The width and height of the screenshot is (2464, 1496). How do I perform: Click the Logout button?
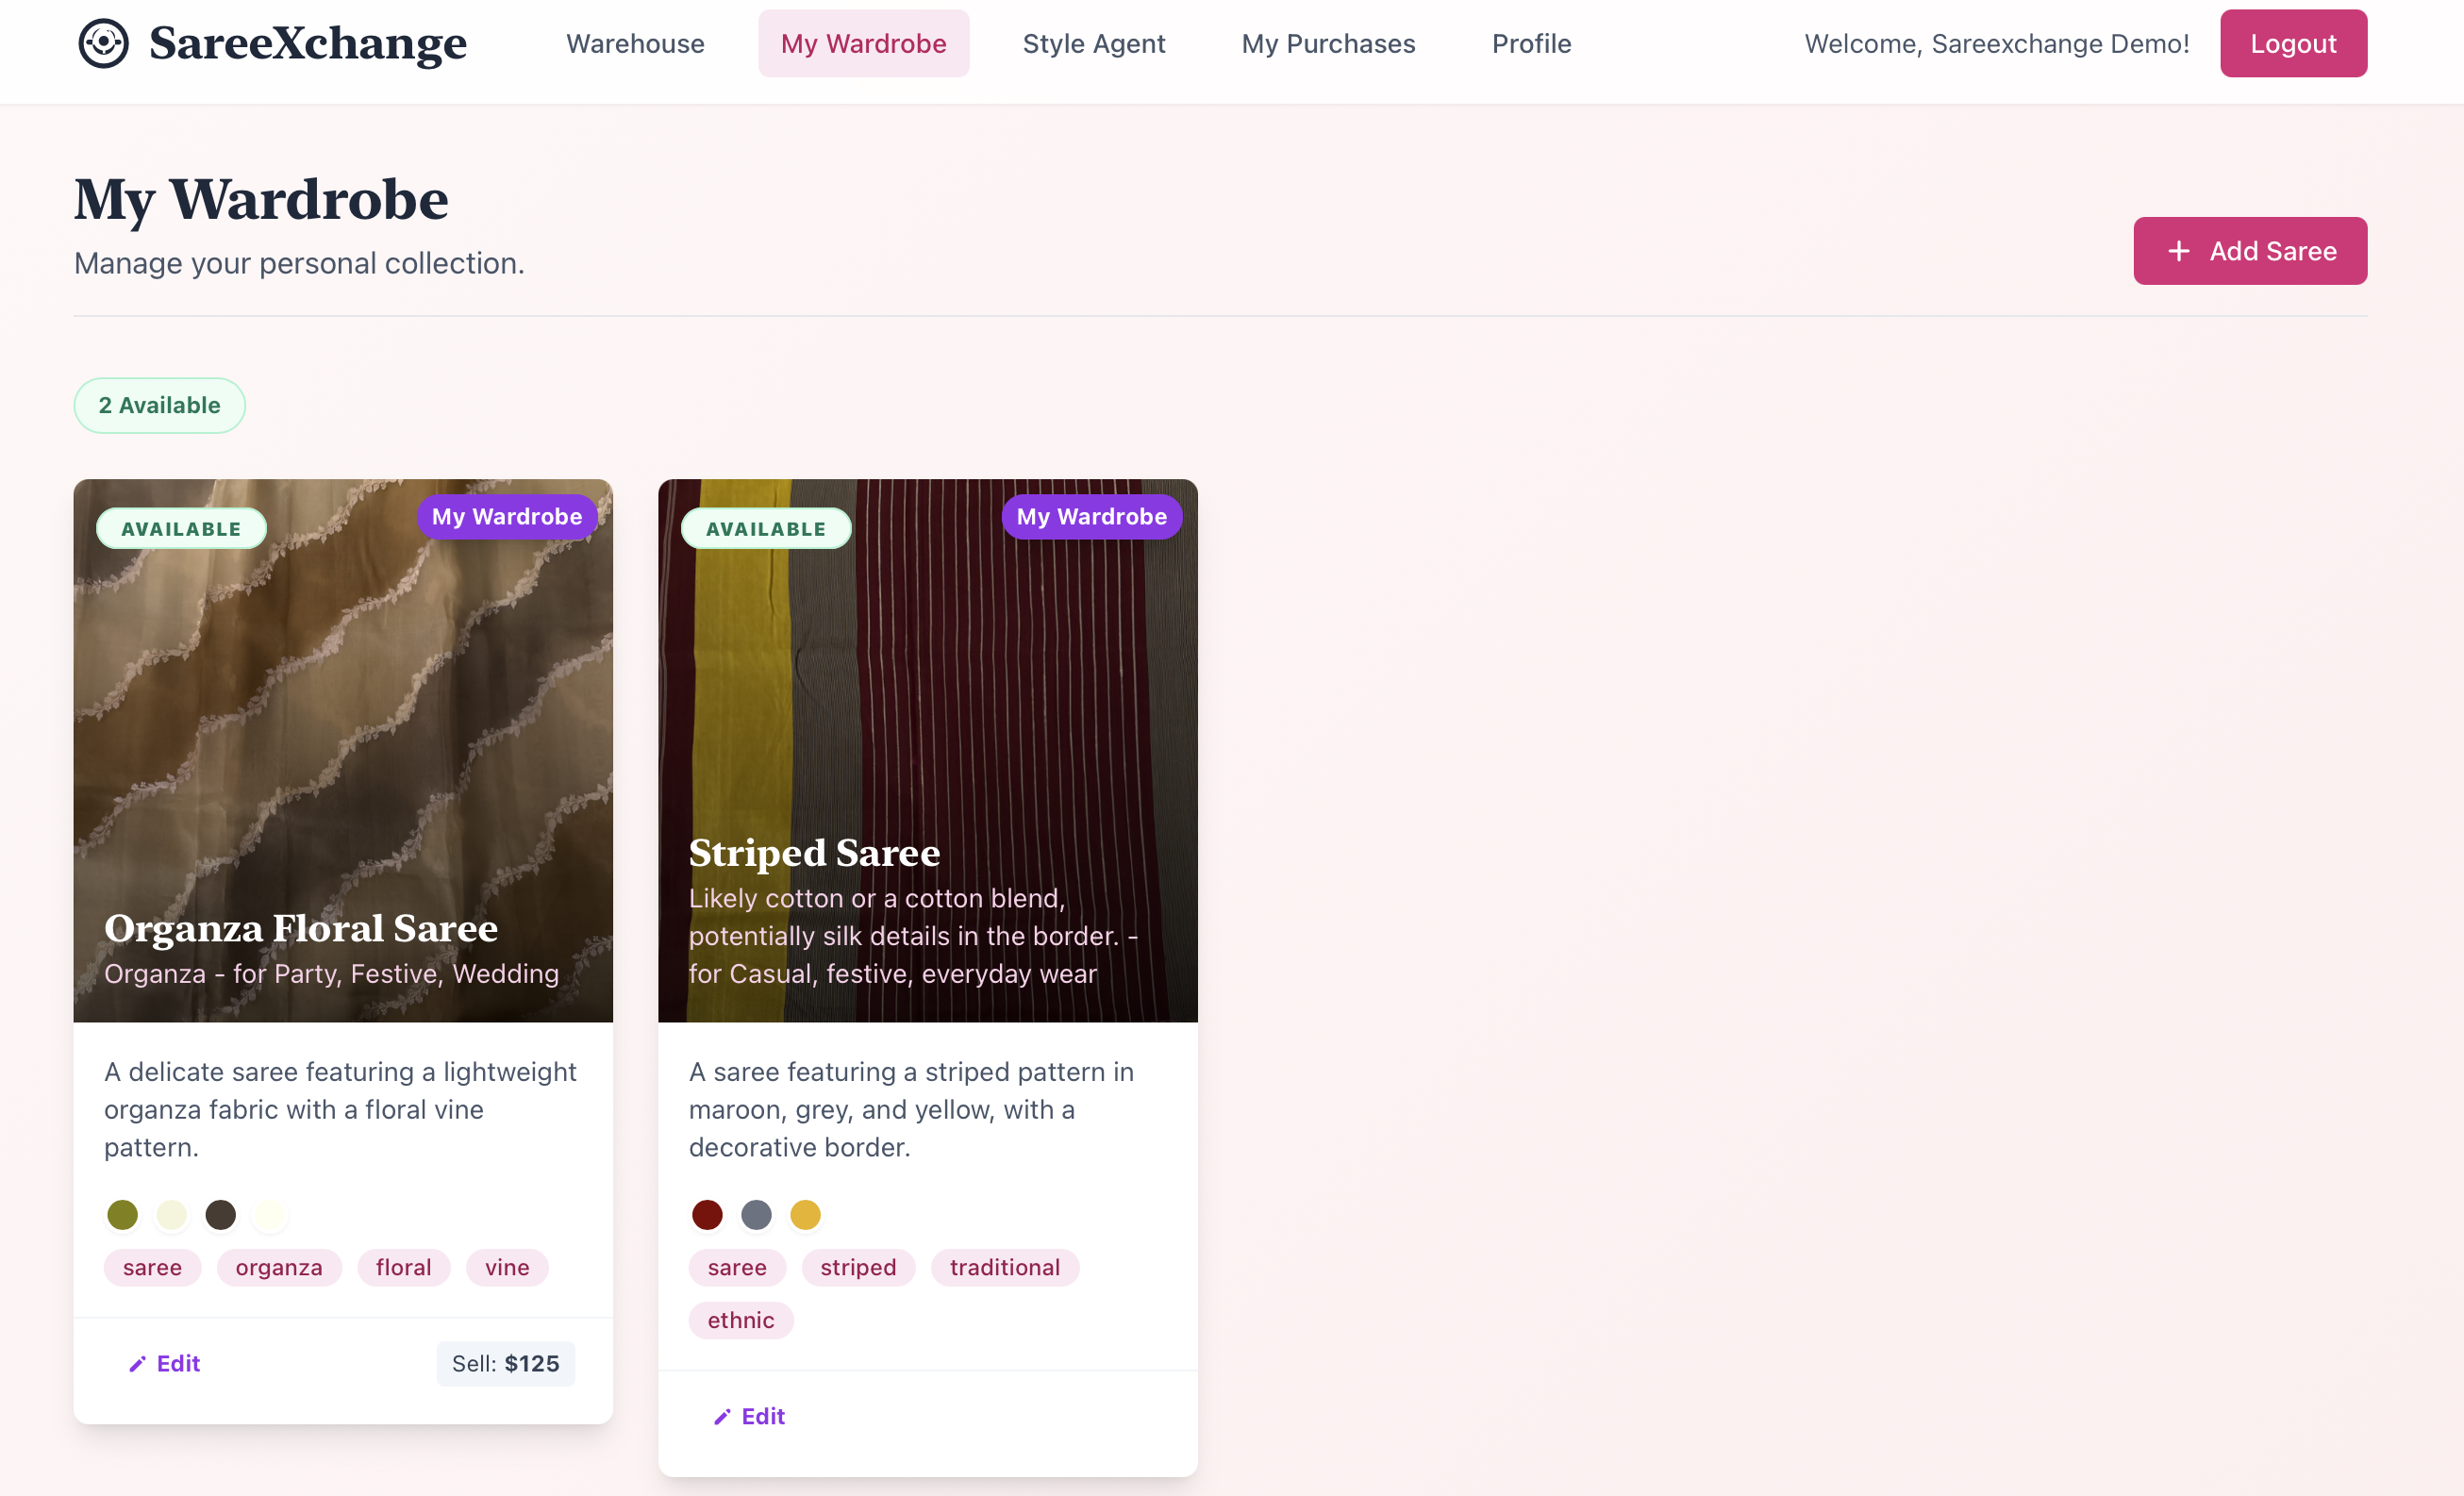pos(2293,43)
